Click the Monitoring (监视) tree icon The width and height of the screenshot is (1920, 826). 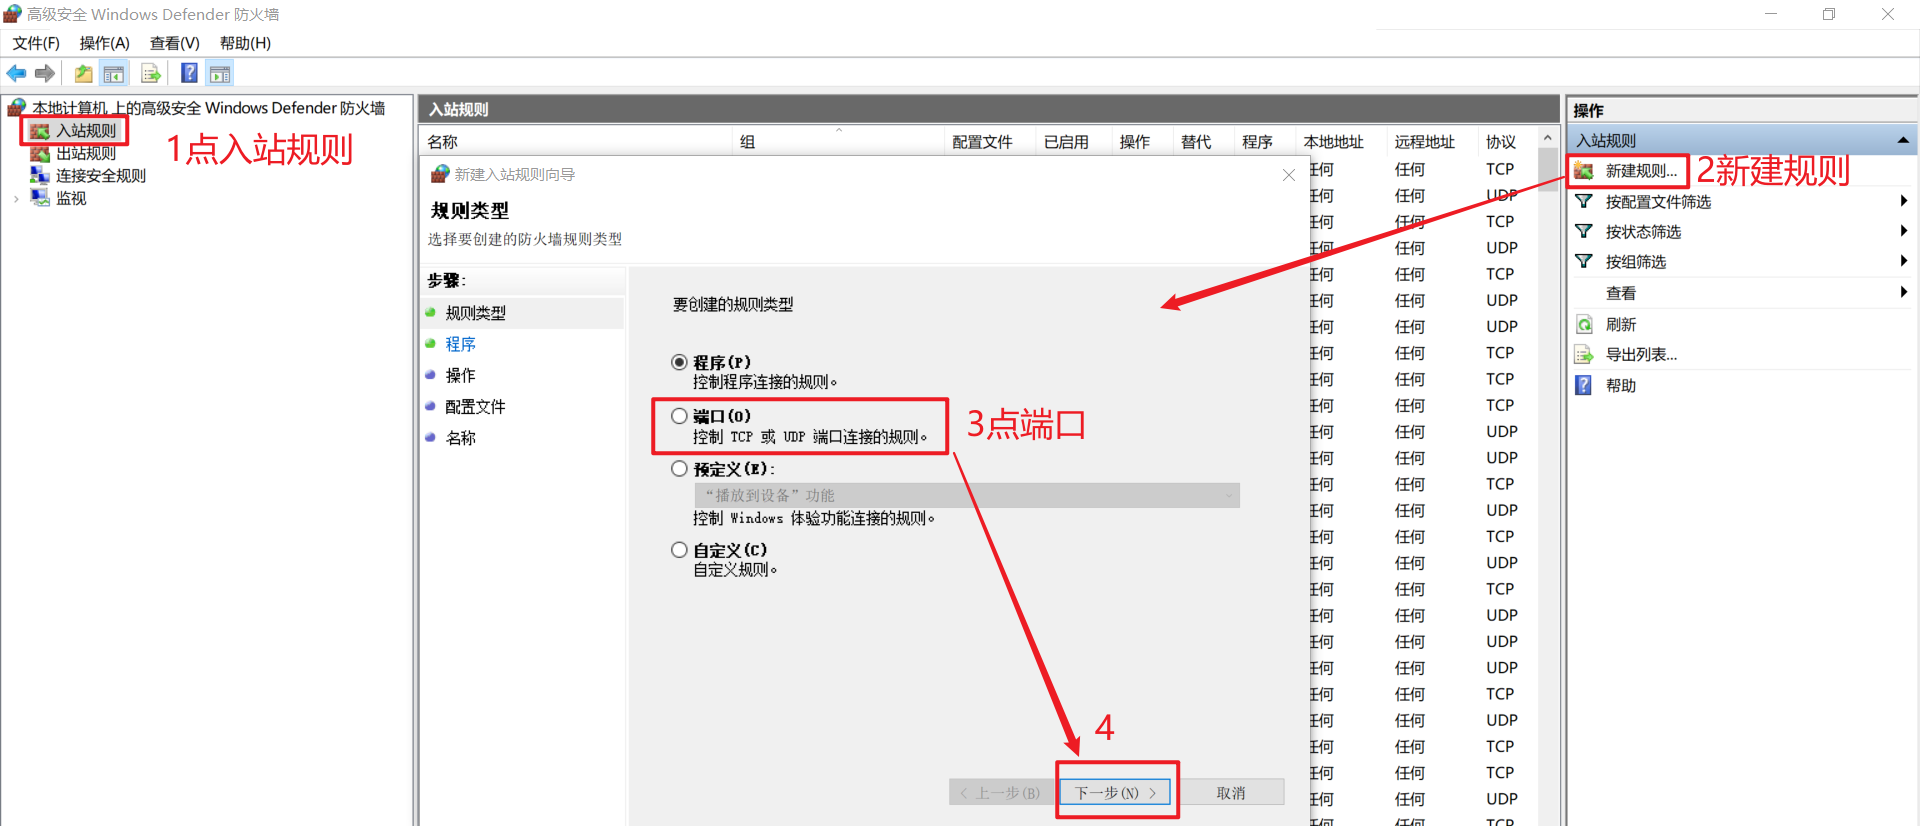click(40, 198)
